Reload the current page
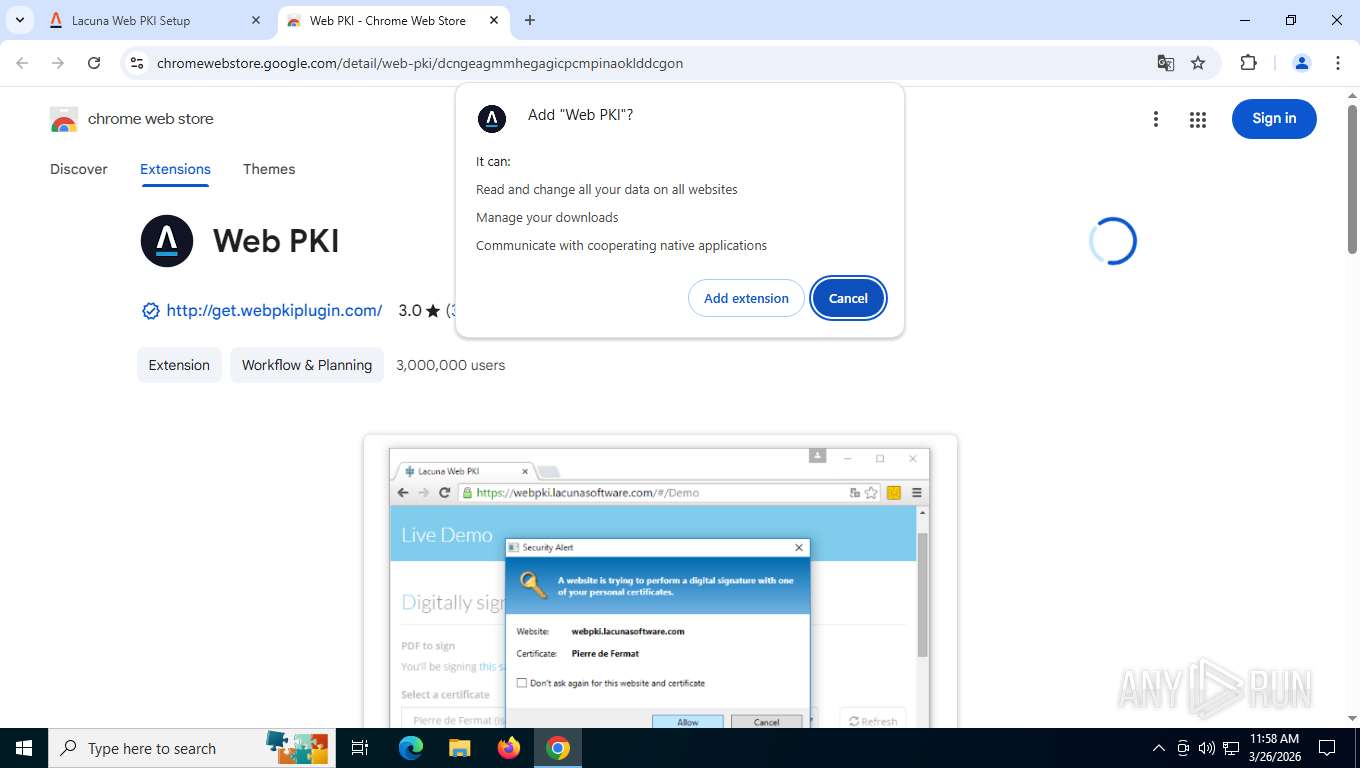Viewport: 1360px width, 768px height. point(94,63)
